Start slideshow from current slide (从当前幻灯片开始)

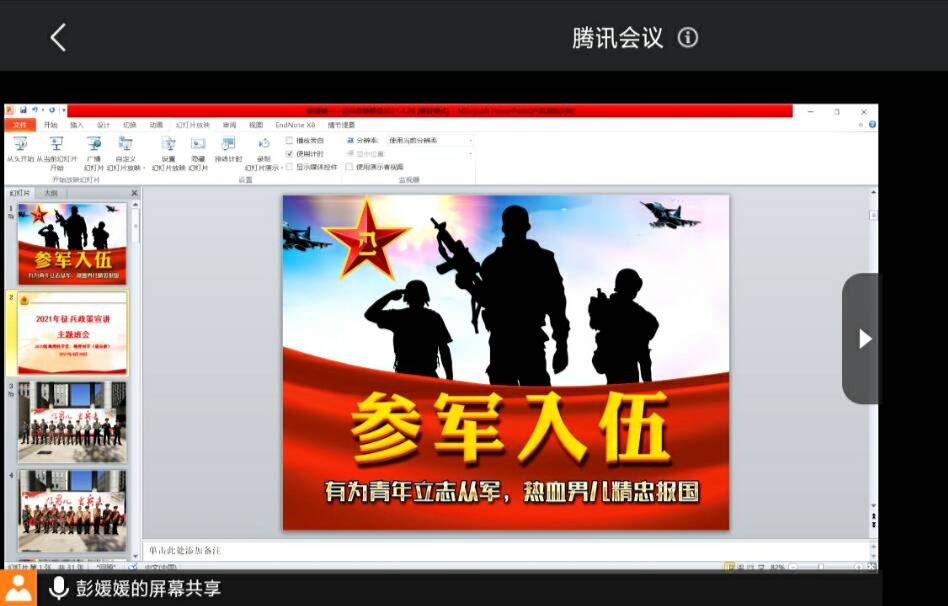tap(56, 144)
